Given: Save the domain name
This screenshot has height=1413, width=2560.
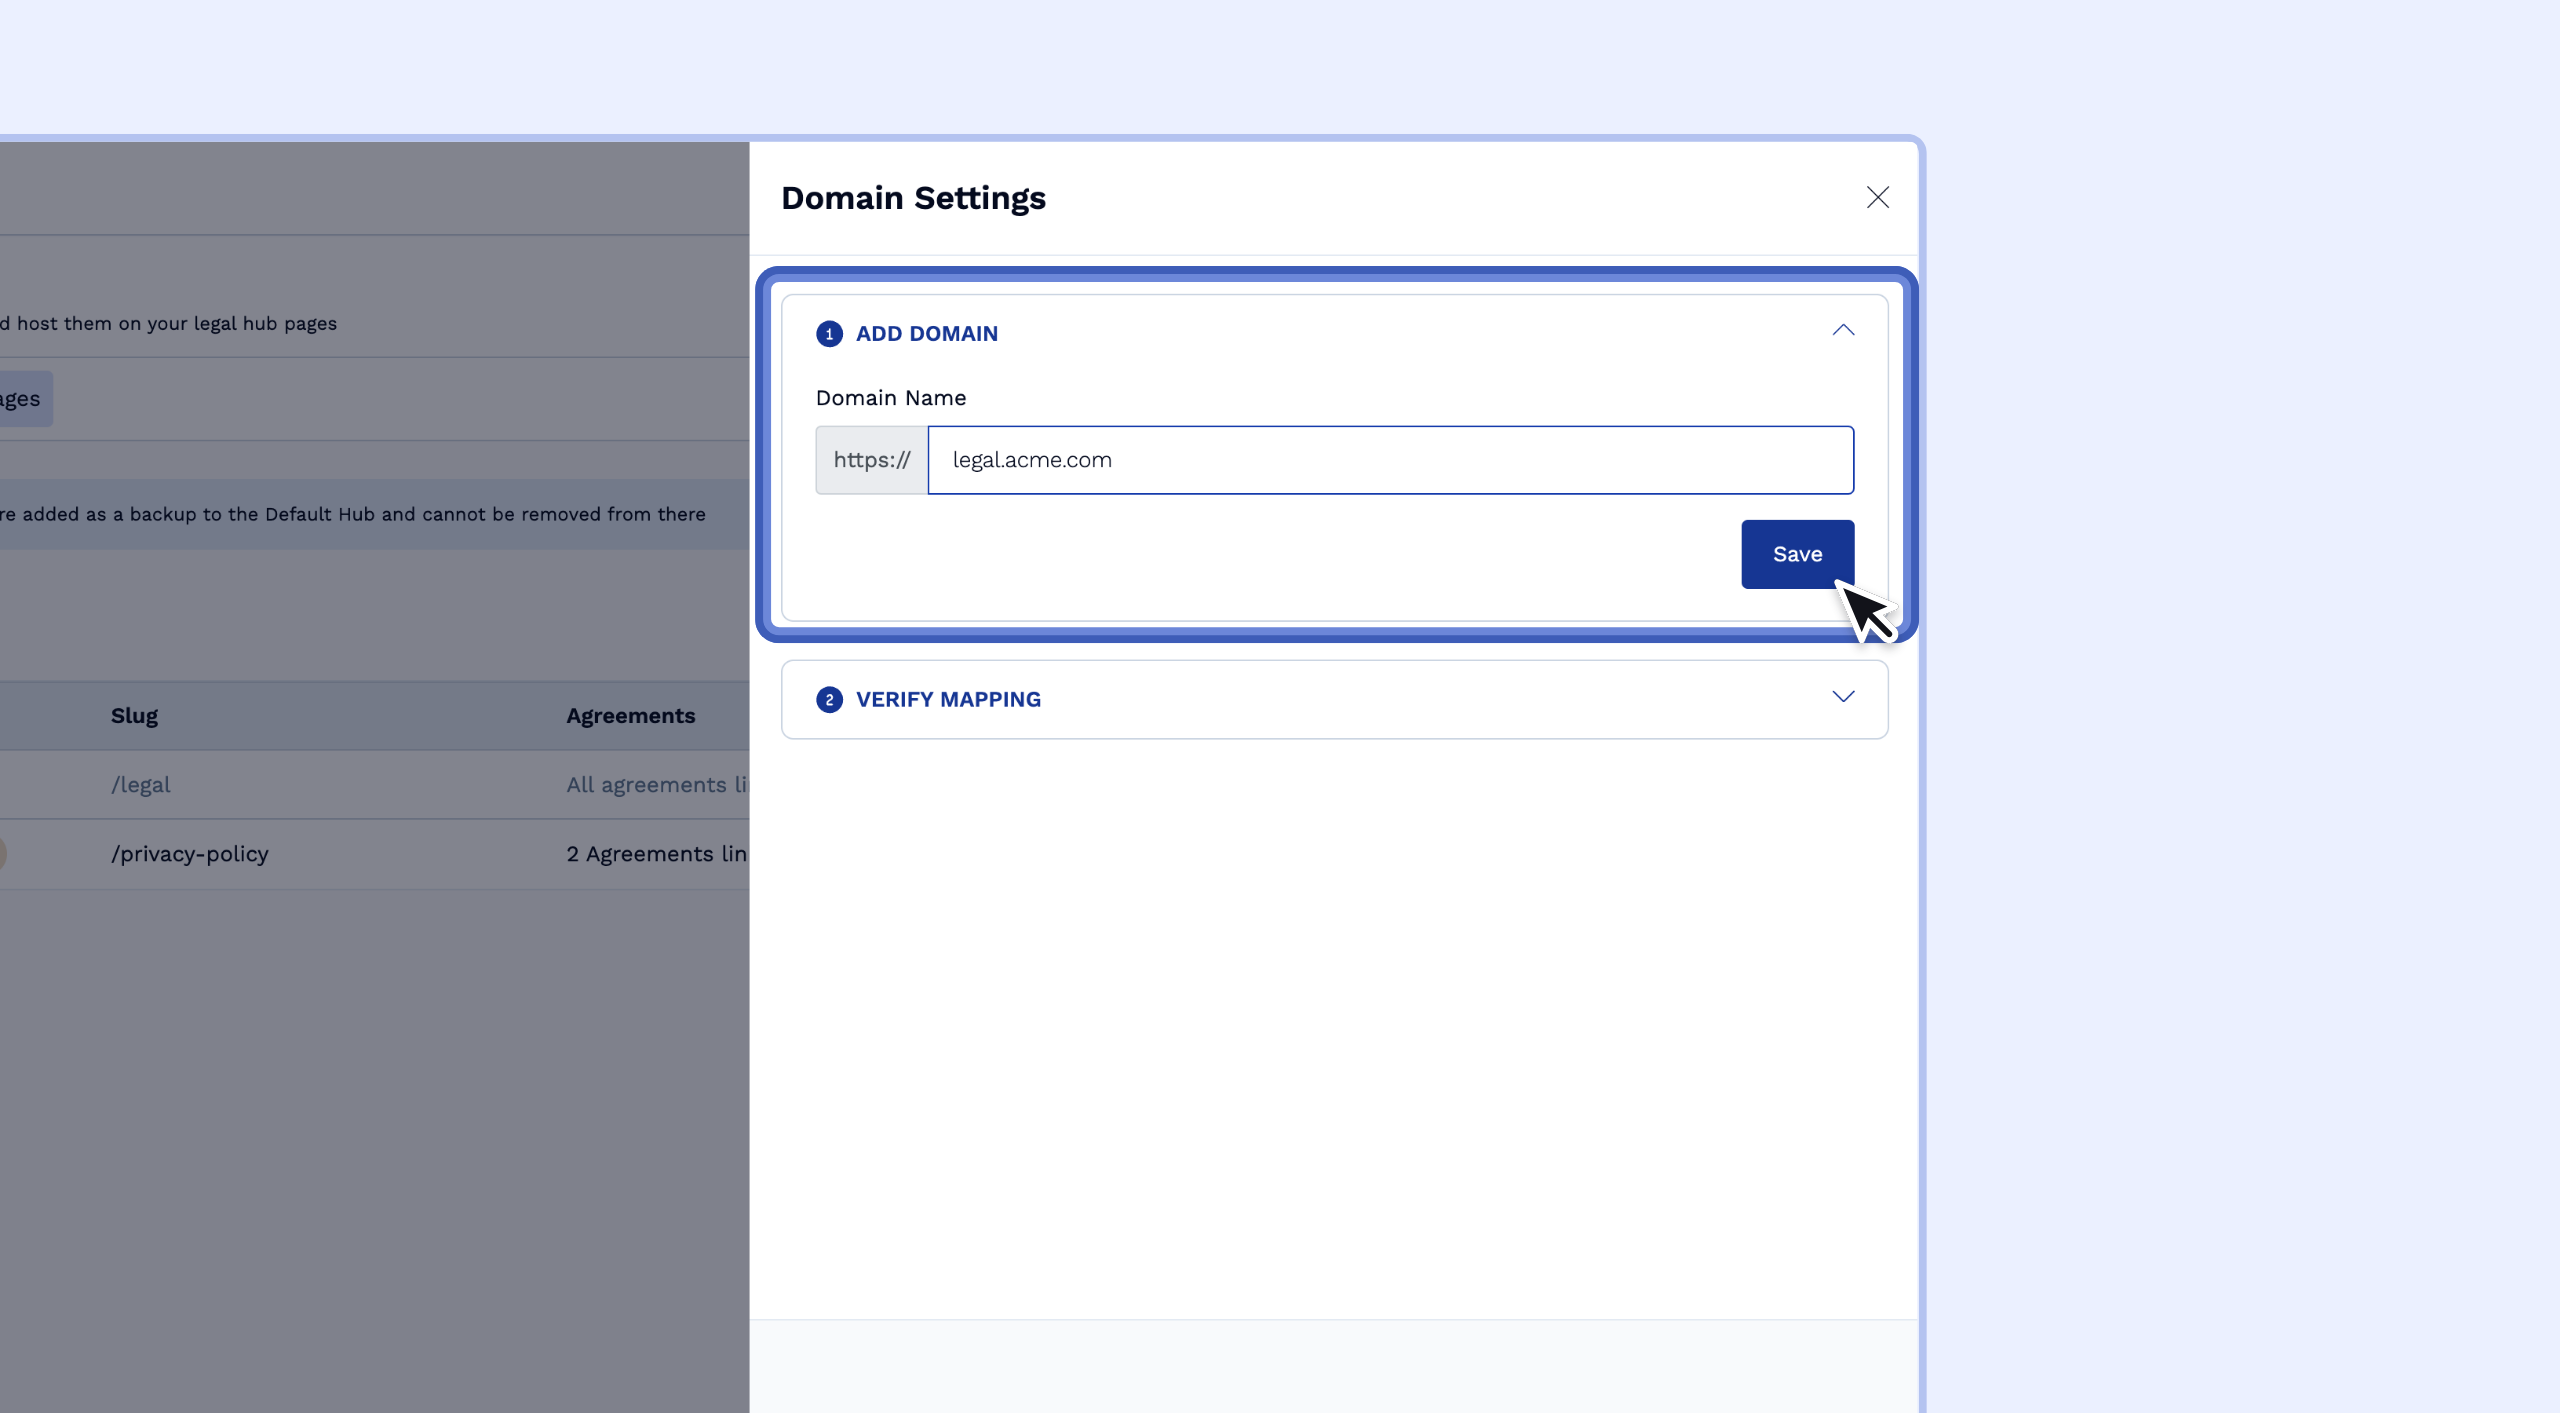Looking at the screenshot, I should pyautogui.click(x=1796, y=554).
